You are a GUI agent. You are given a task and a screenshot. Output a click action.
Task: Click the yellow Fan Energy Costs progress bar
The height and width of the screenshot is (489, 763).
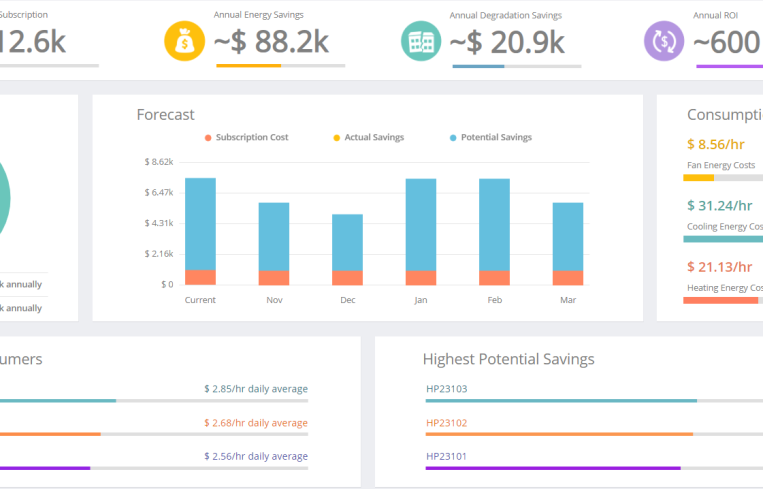[x=699, y=178]
